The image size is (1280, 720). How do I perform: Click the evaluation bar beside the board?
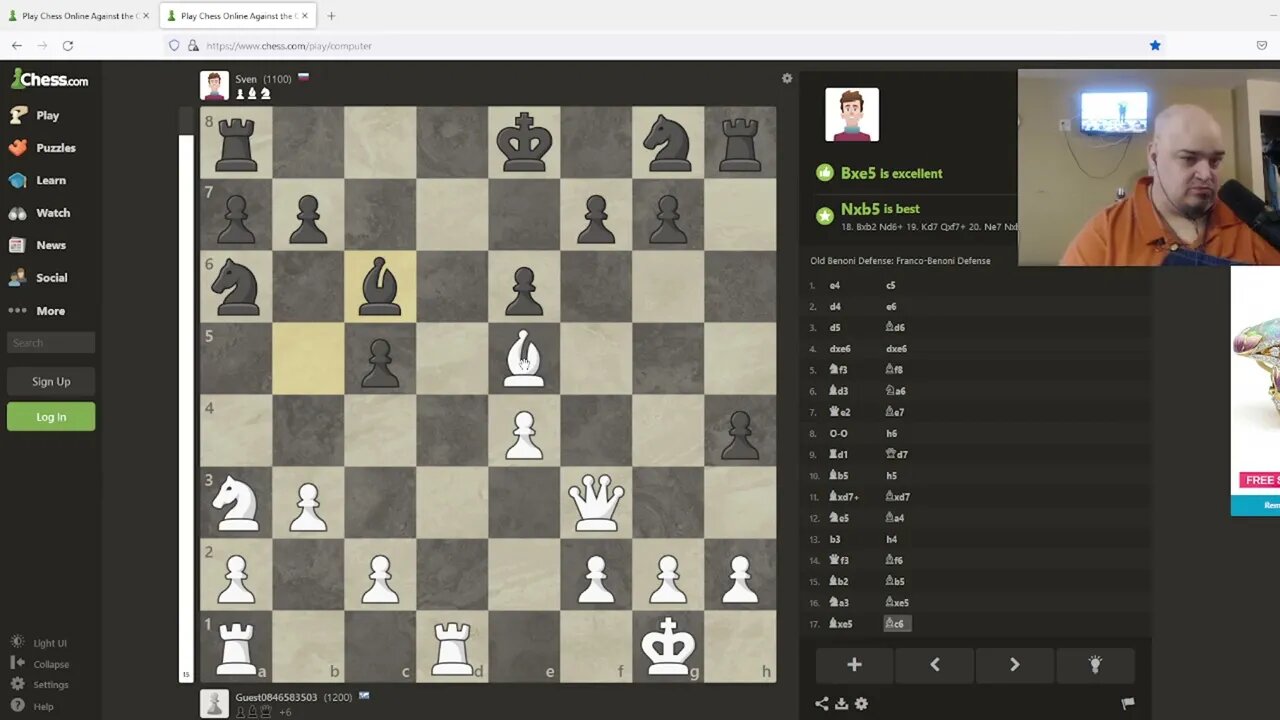[x=185, y=395]
